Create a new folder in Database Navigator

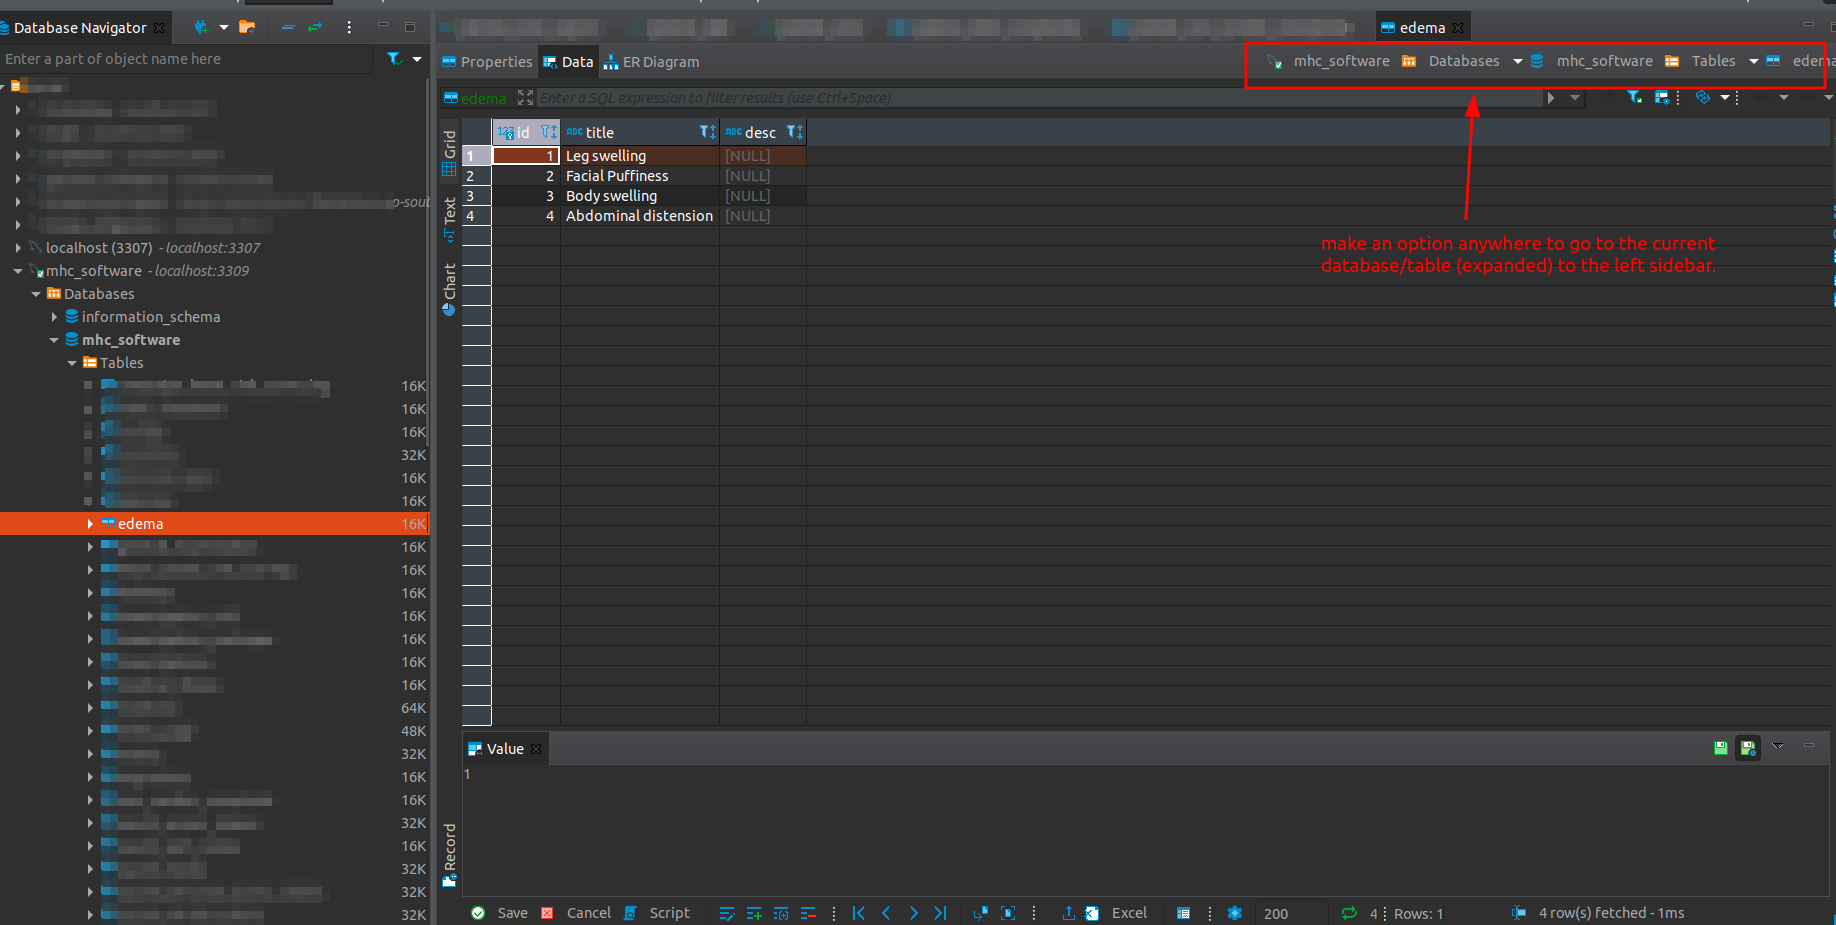[247, 27]
